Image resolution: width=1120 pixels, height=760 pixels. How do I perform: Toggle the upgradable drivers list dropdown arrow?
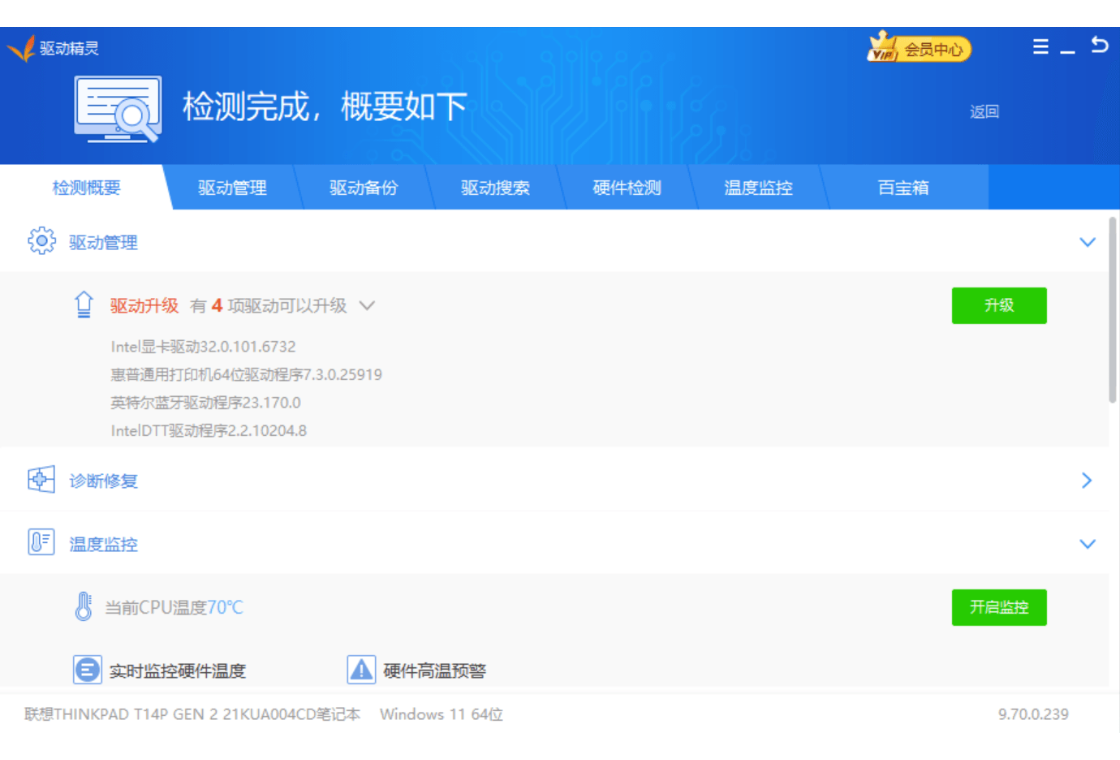click(367, 306)
